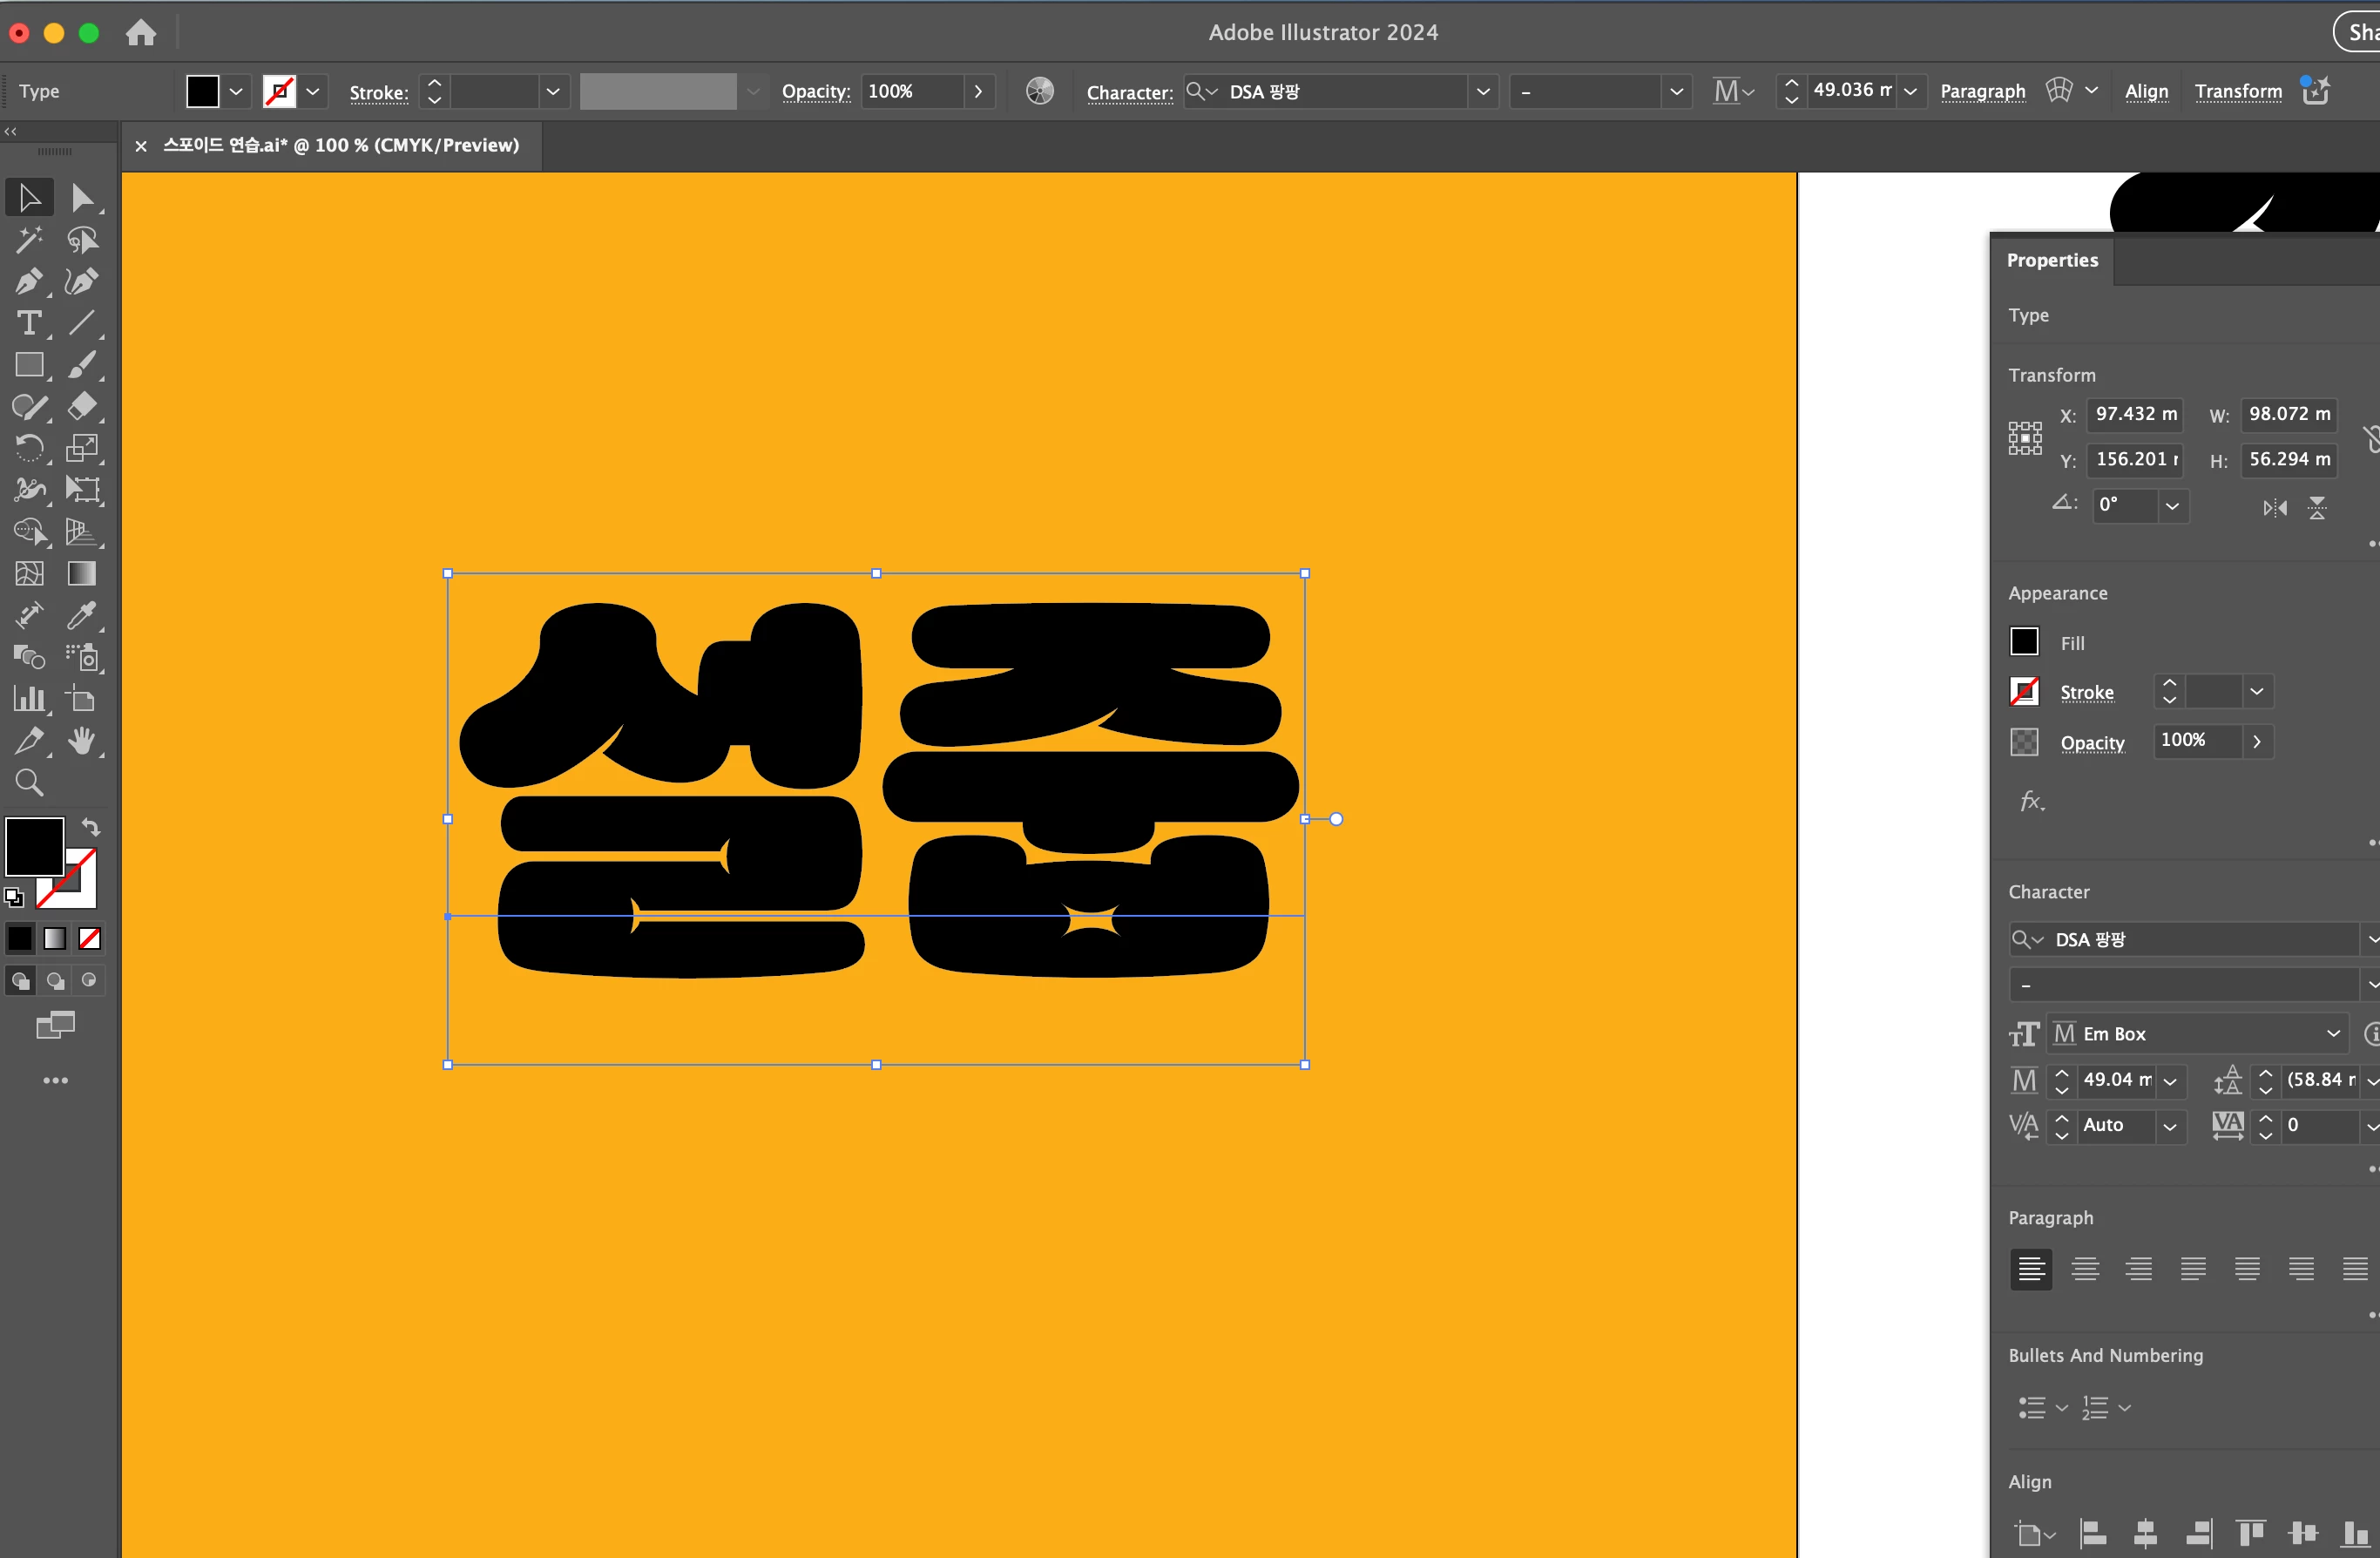2380x1558 pixels.
Task: Expand the rotation angle dropdown
Action: 2172,506
